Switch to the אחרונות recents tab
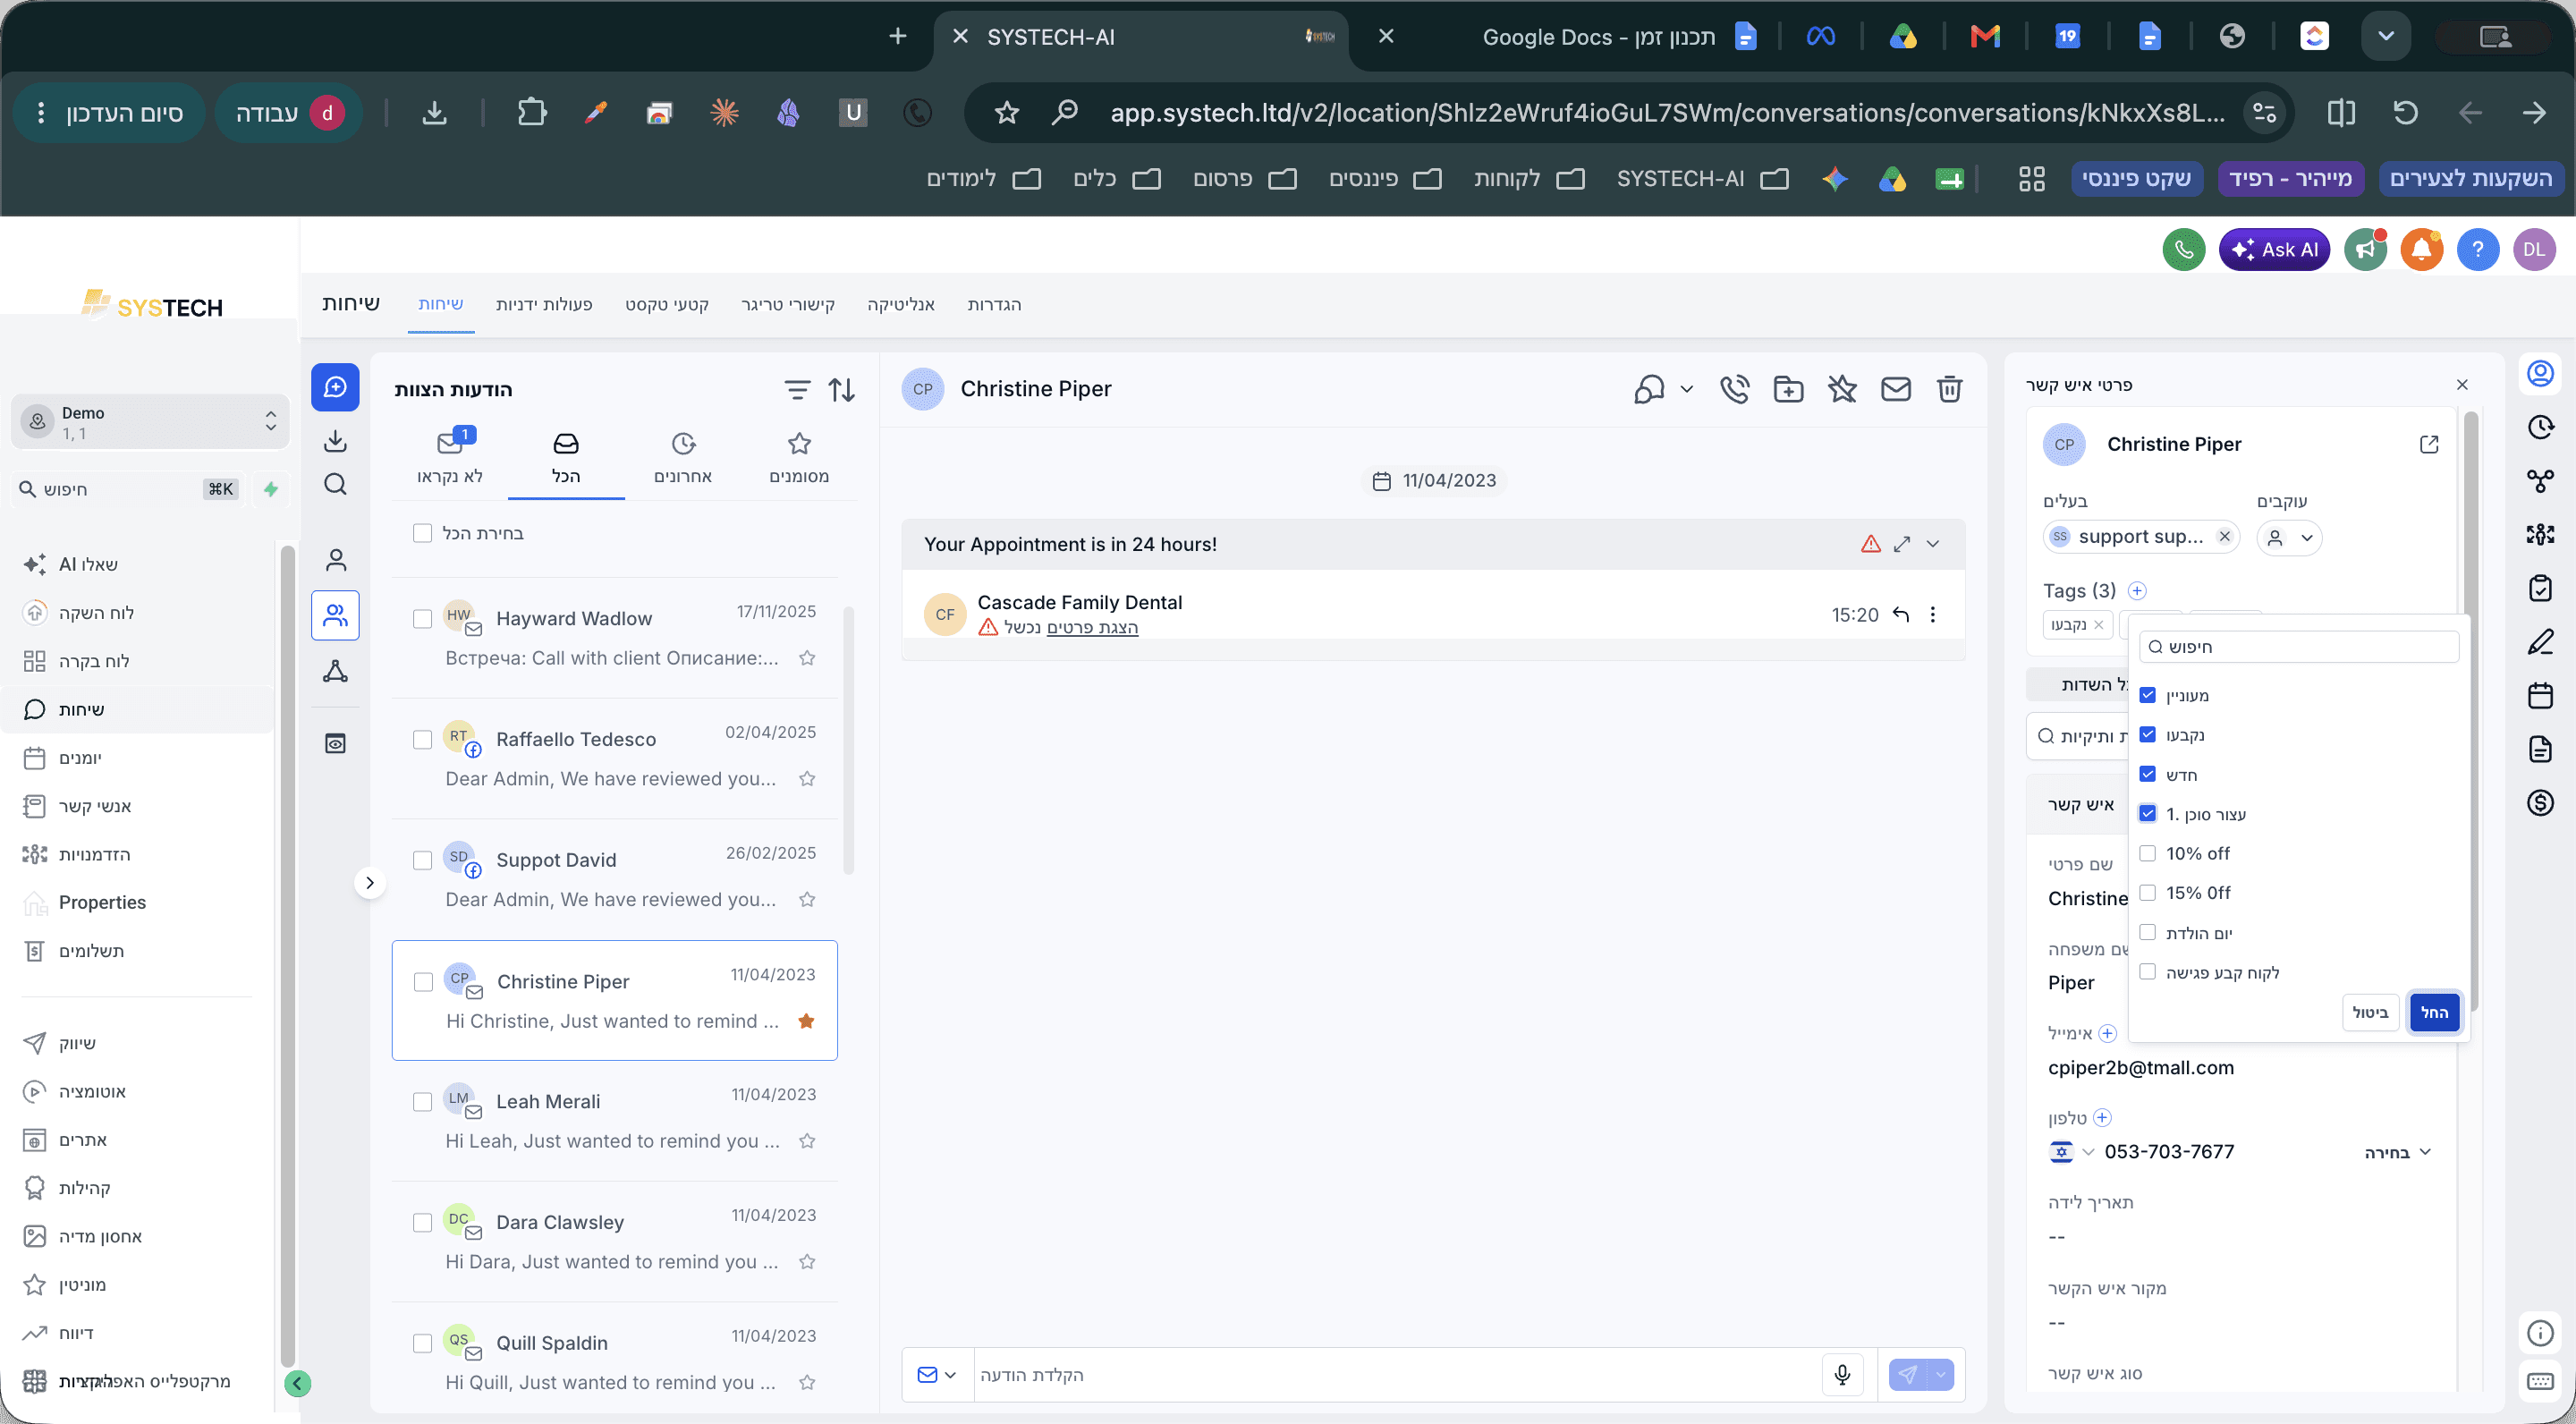The height and width of the screenshot is (1424, 2576). (683, 458)
